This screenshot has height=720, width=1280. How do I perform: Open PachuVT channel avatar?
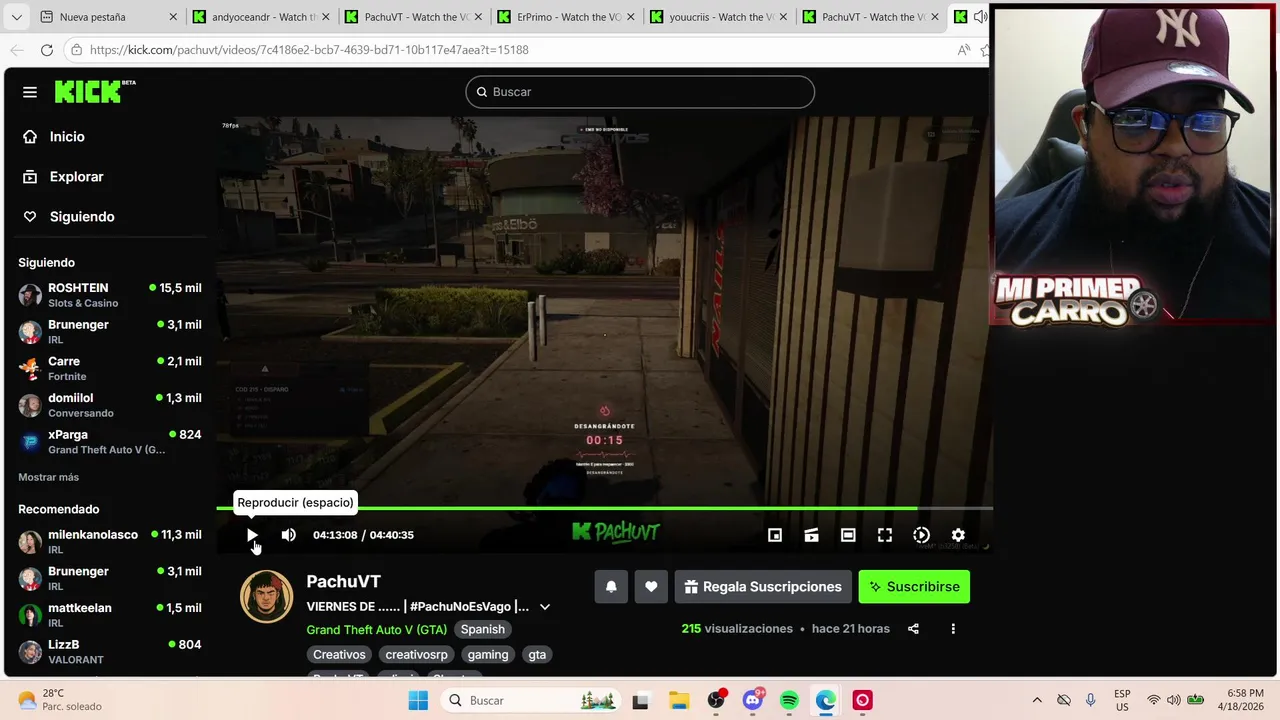point(266,596)
